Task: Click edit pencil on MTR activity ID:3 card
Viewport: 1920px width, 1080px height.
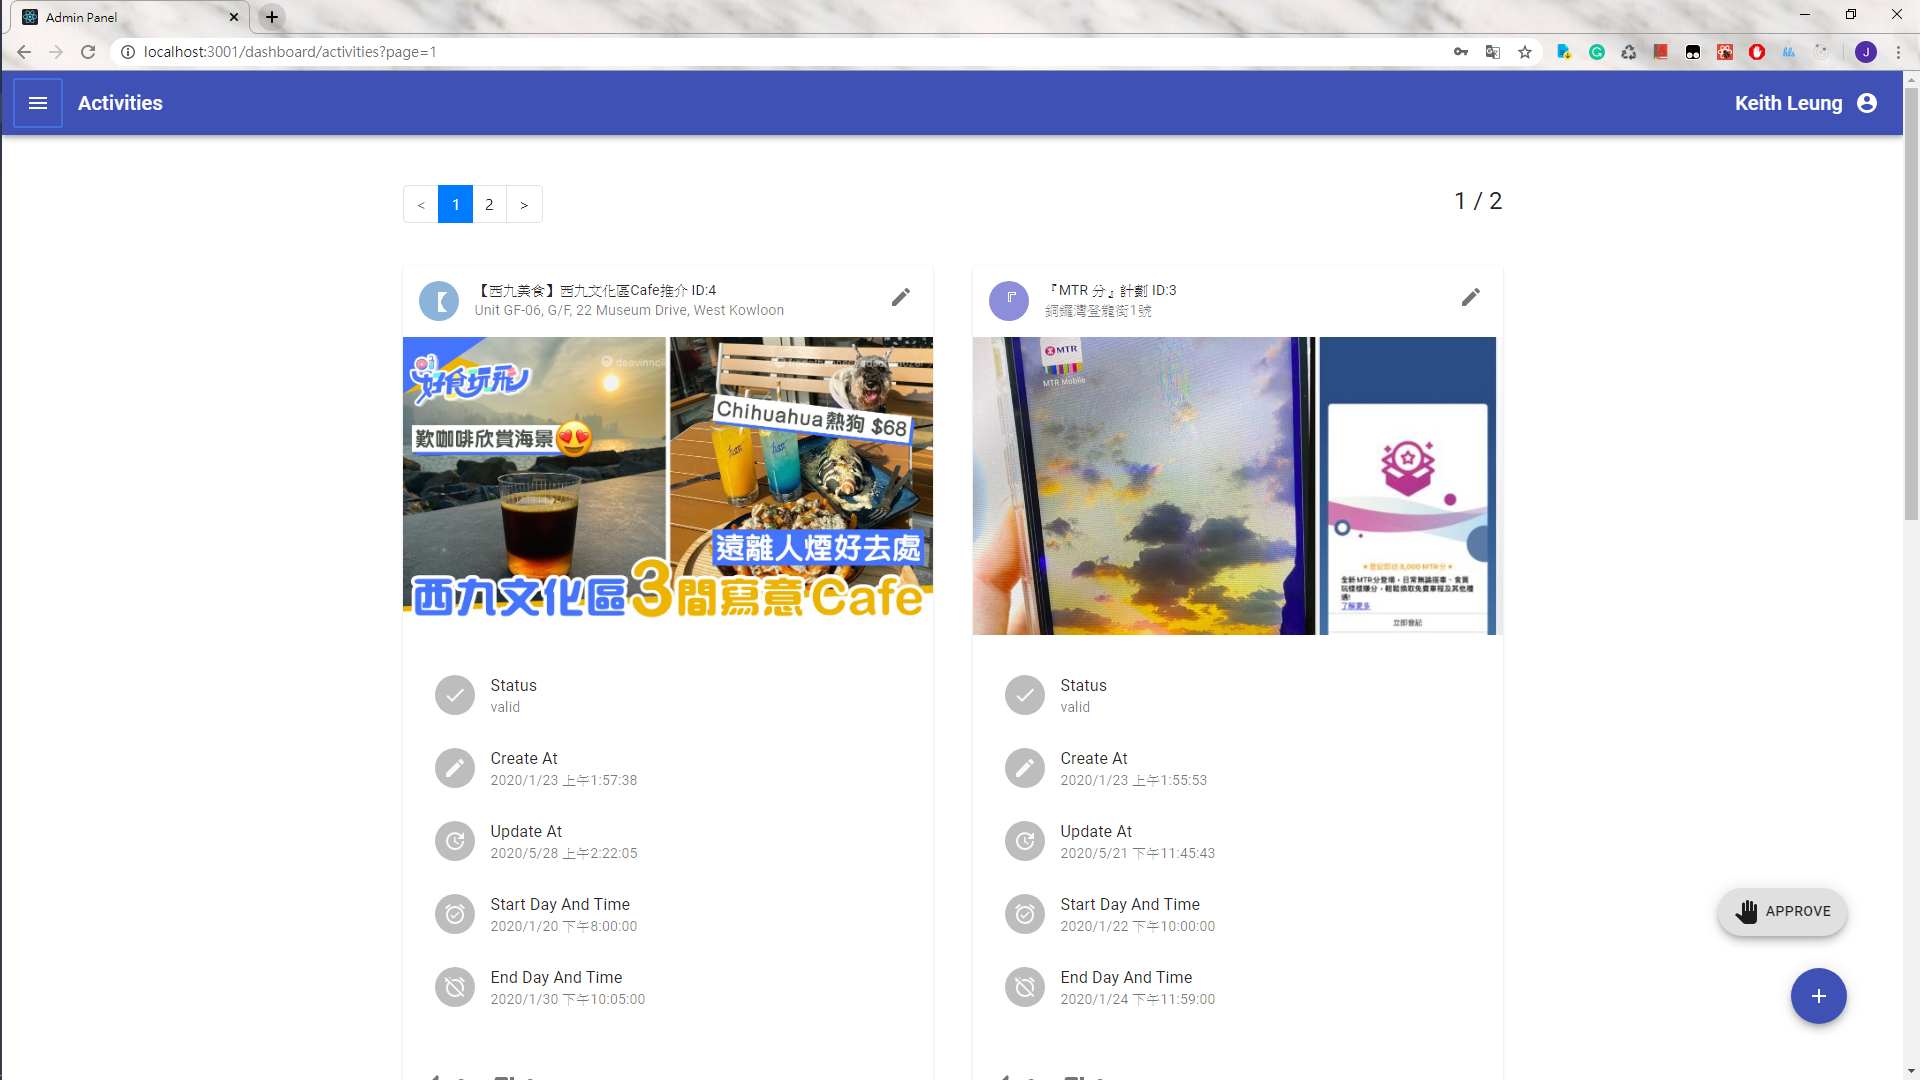Action: [x=1470, y=297]
